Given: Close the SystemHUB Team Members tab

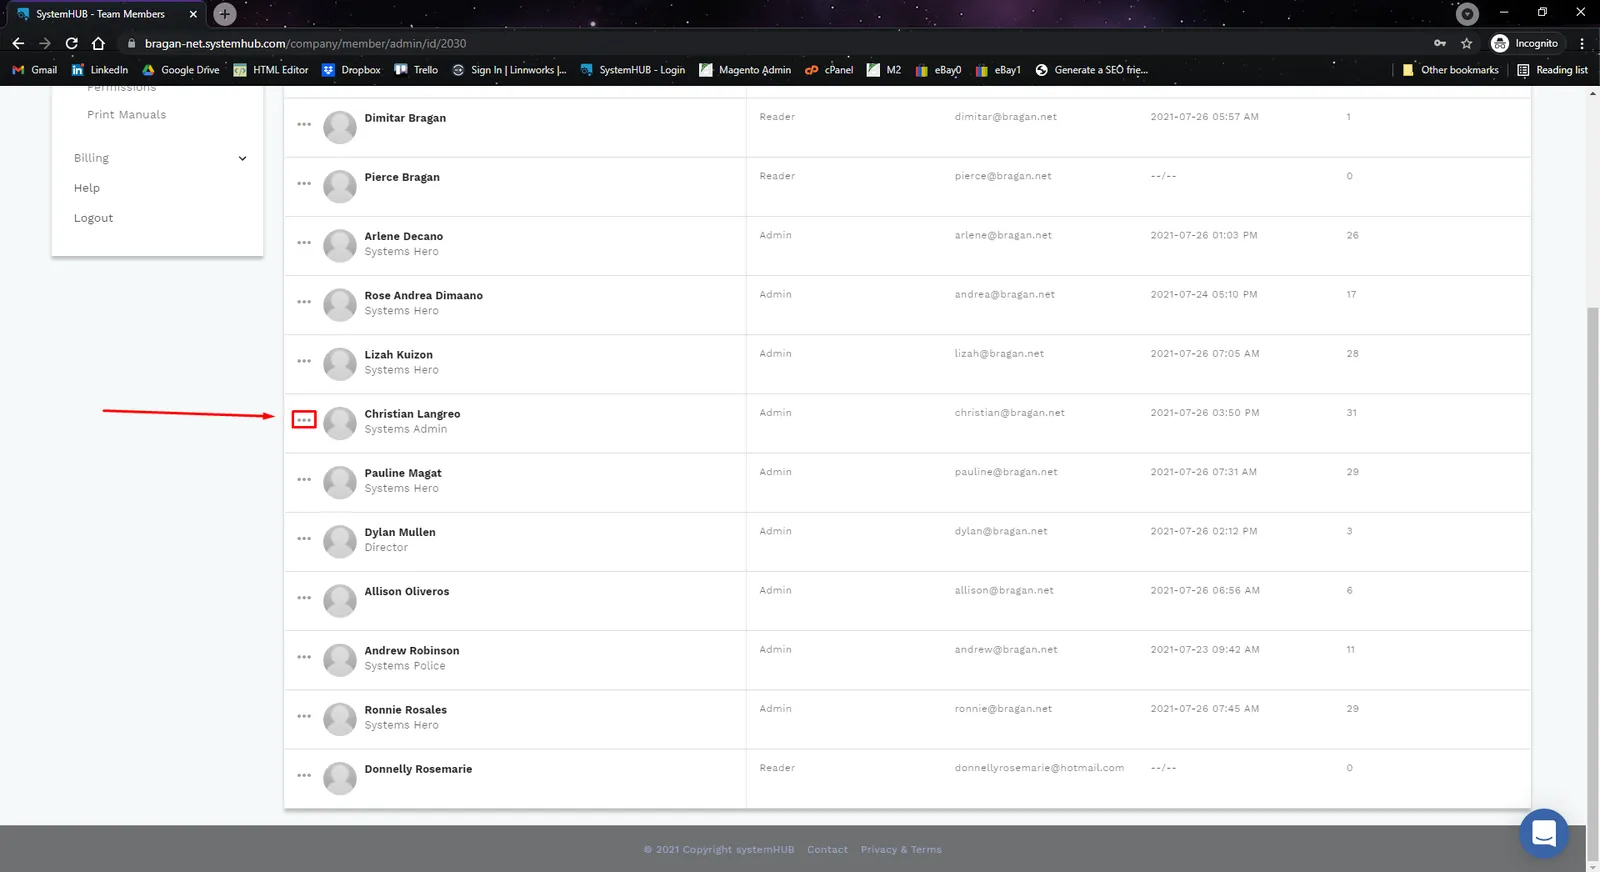Looking at the screenshot, I should (x=193, y=14).
